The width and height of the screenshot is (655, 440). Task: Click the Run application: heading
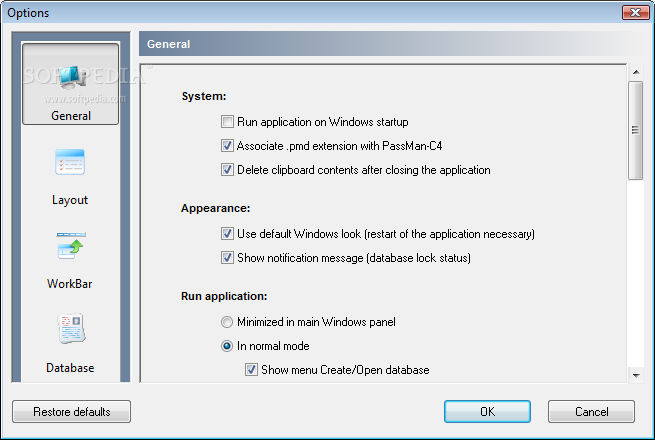coord(224,296)
